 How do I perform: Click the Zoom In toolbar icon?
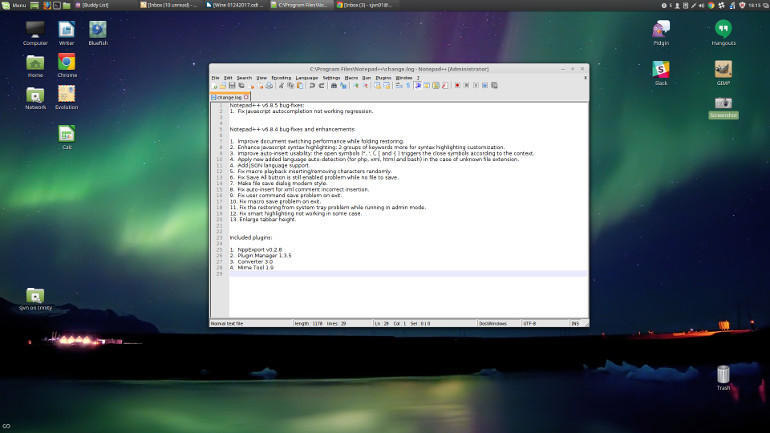coord(356,85)
